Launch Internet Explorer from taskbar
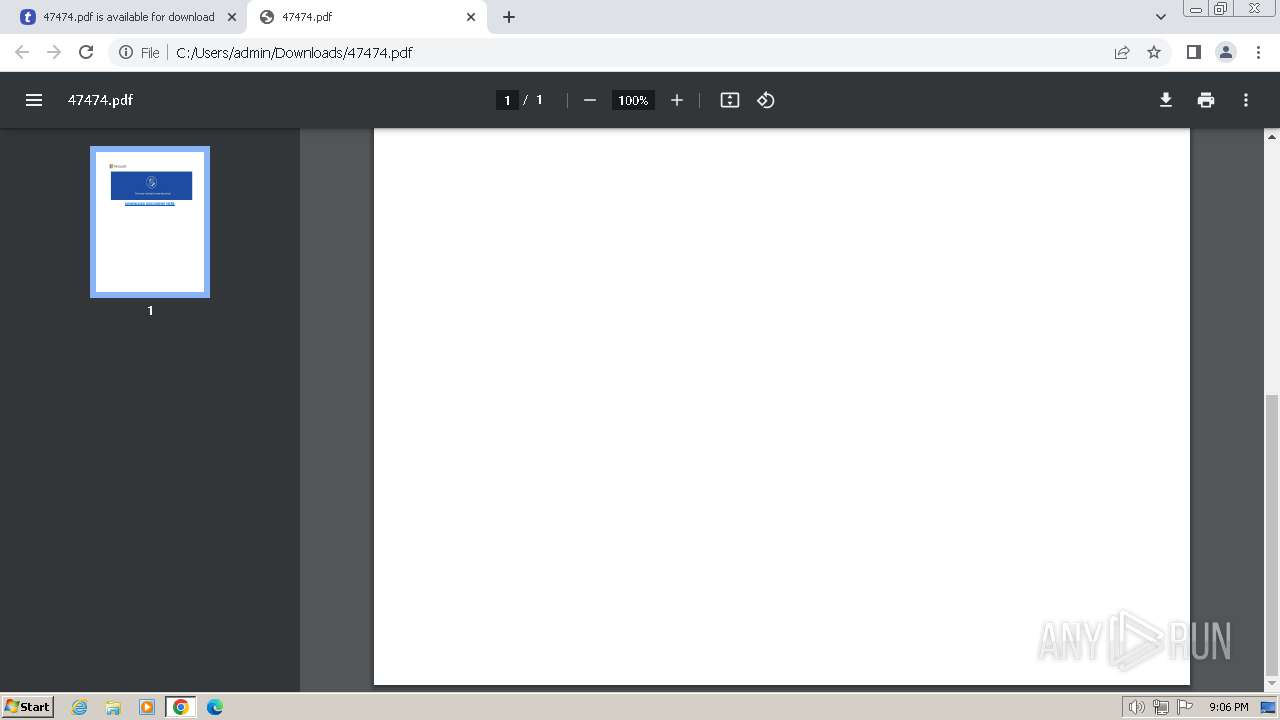1280x720 pixels. coord(80,707)
